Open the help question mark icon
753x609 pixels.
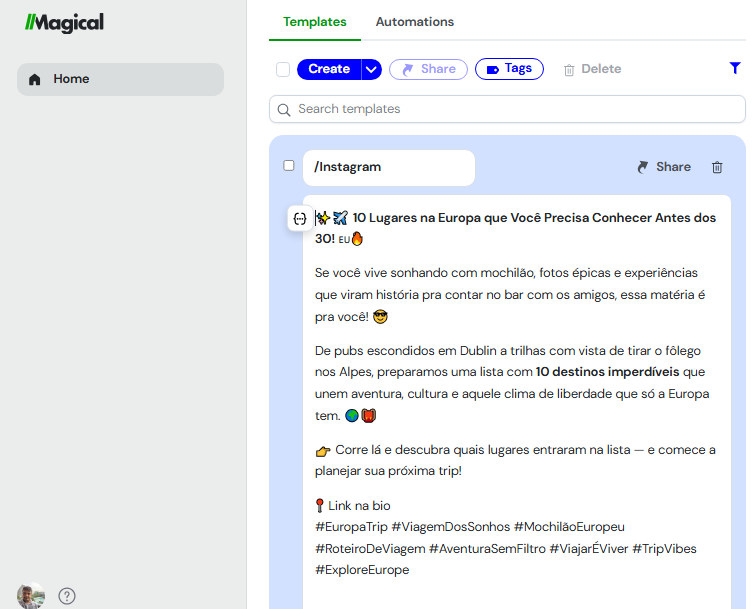pos(67,596)
